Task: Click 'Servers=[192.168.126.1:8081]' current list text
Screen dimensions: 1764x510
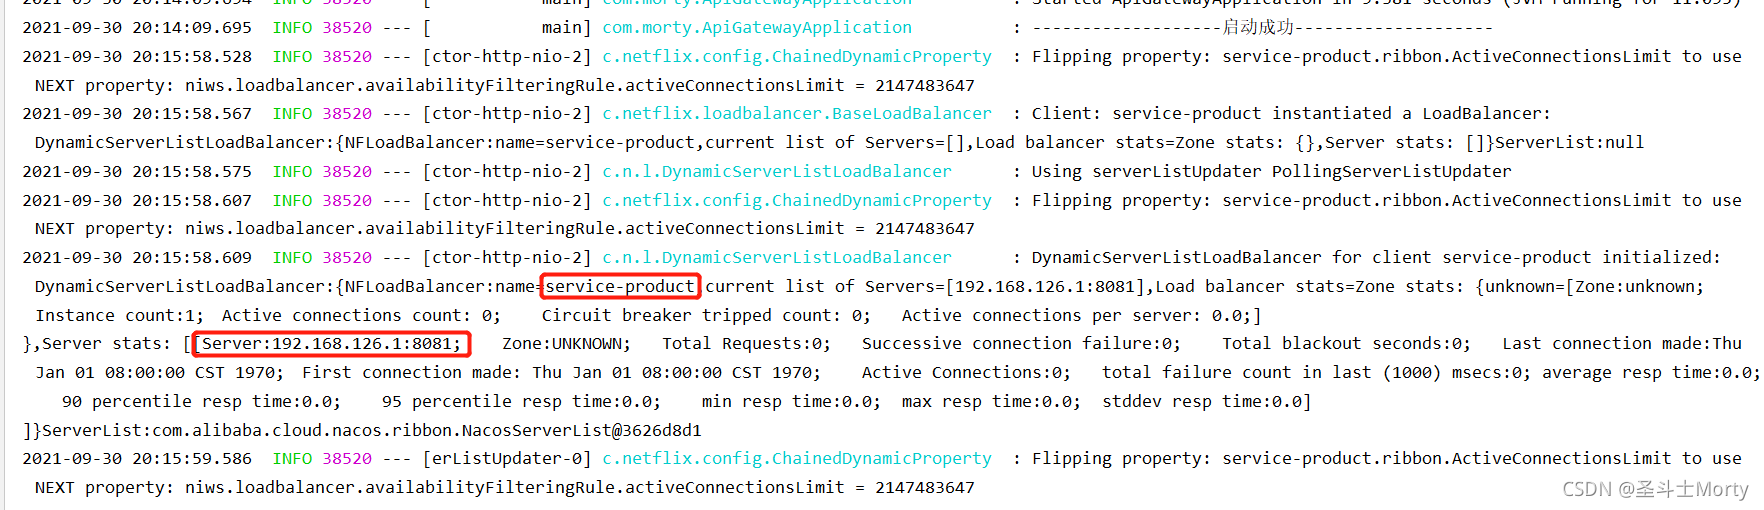Action: [1005, 287]
